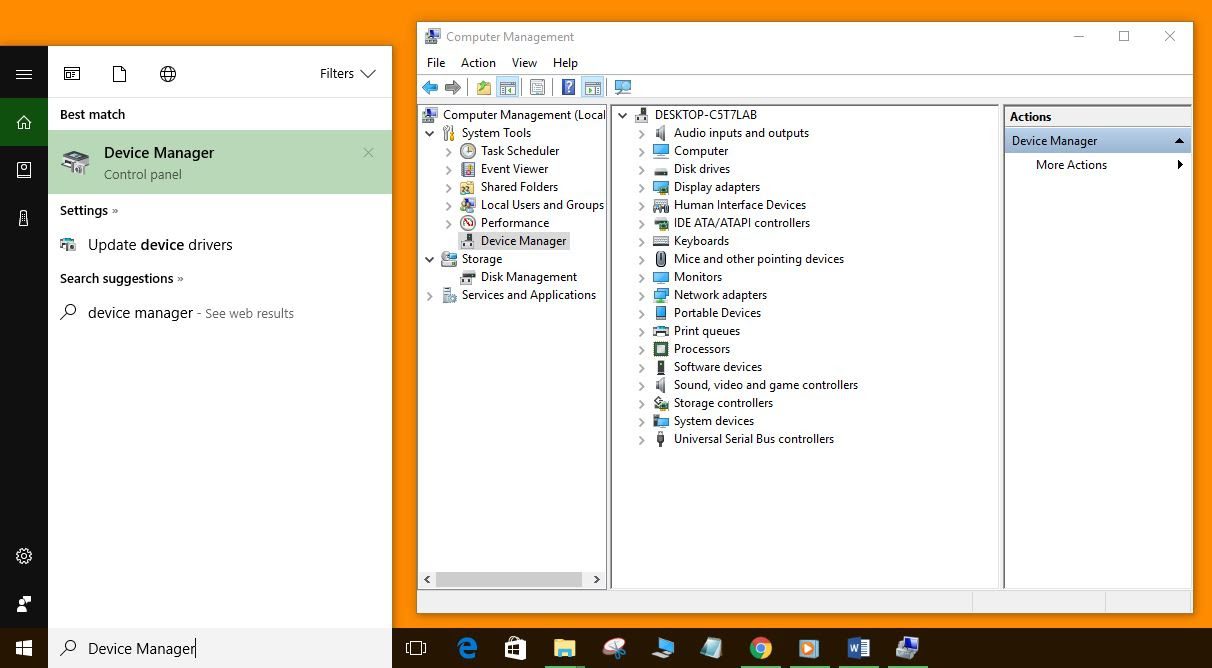Click the console tree horizontal scrollbar

510,579
